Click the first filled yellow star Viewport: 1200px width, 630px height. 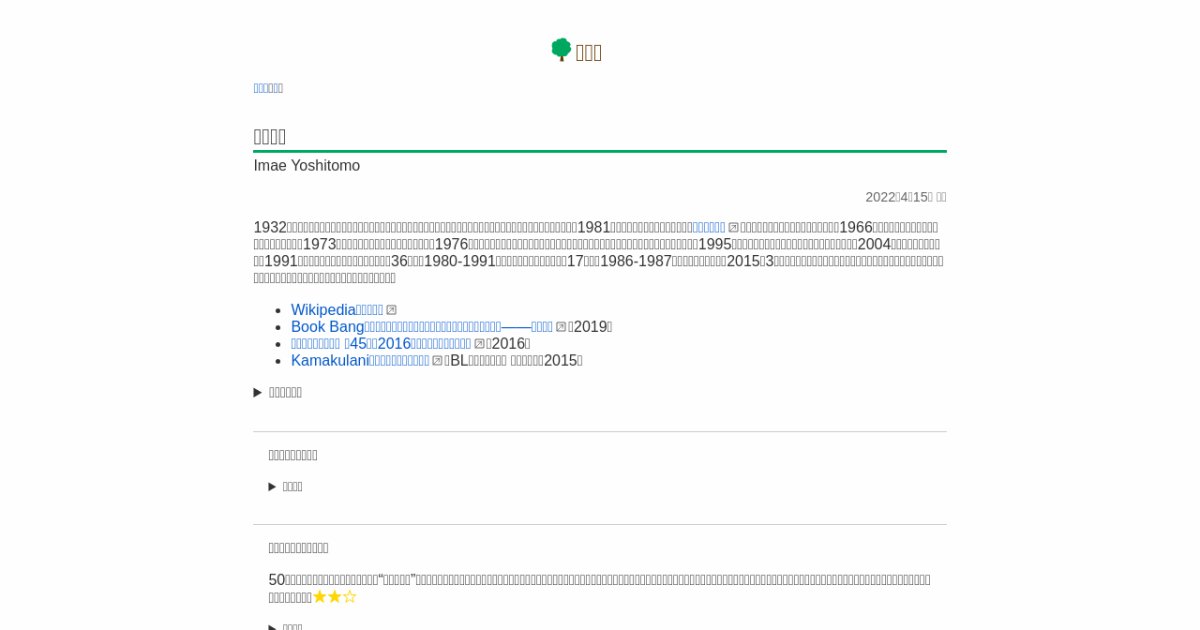click(x=320, y=597)
